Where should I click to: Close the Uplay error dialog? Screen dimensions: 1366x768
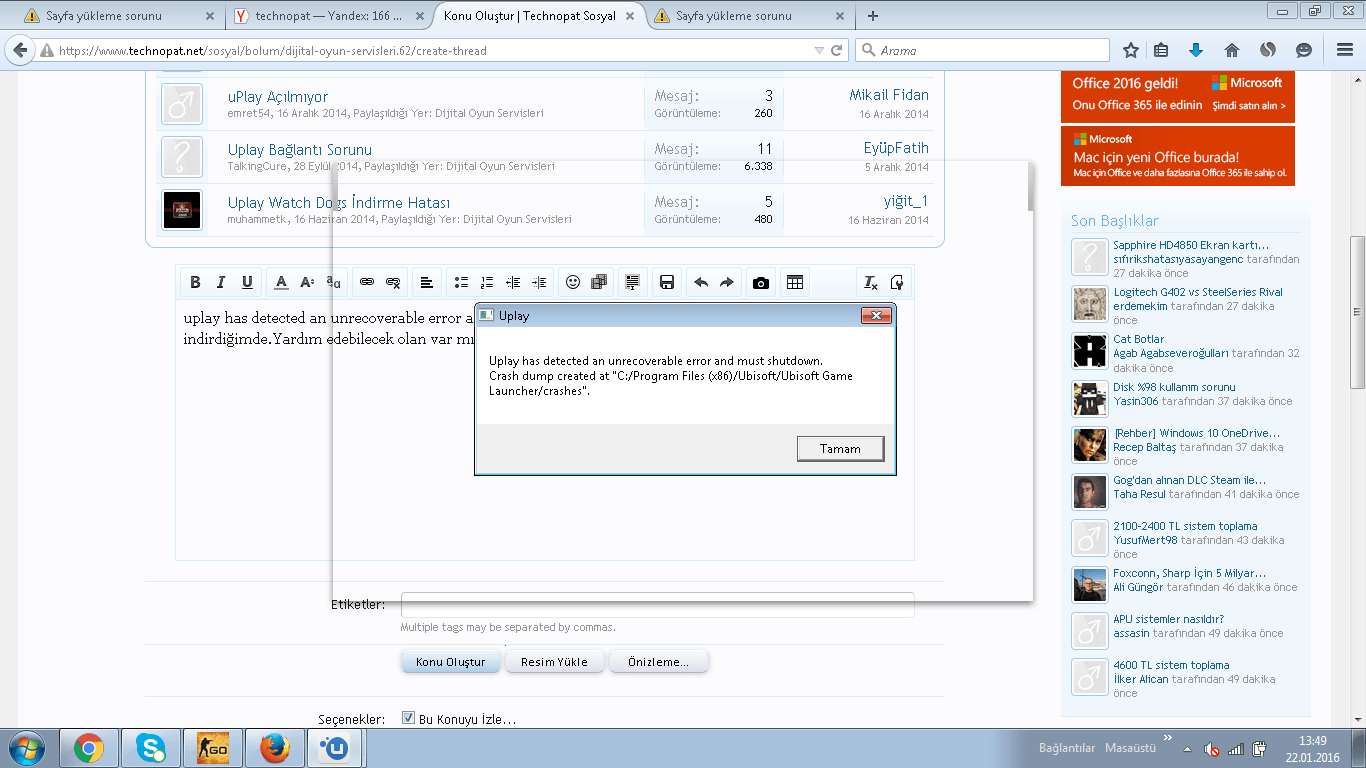point(875,316)
